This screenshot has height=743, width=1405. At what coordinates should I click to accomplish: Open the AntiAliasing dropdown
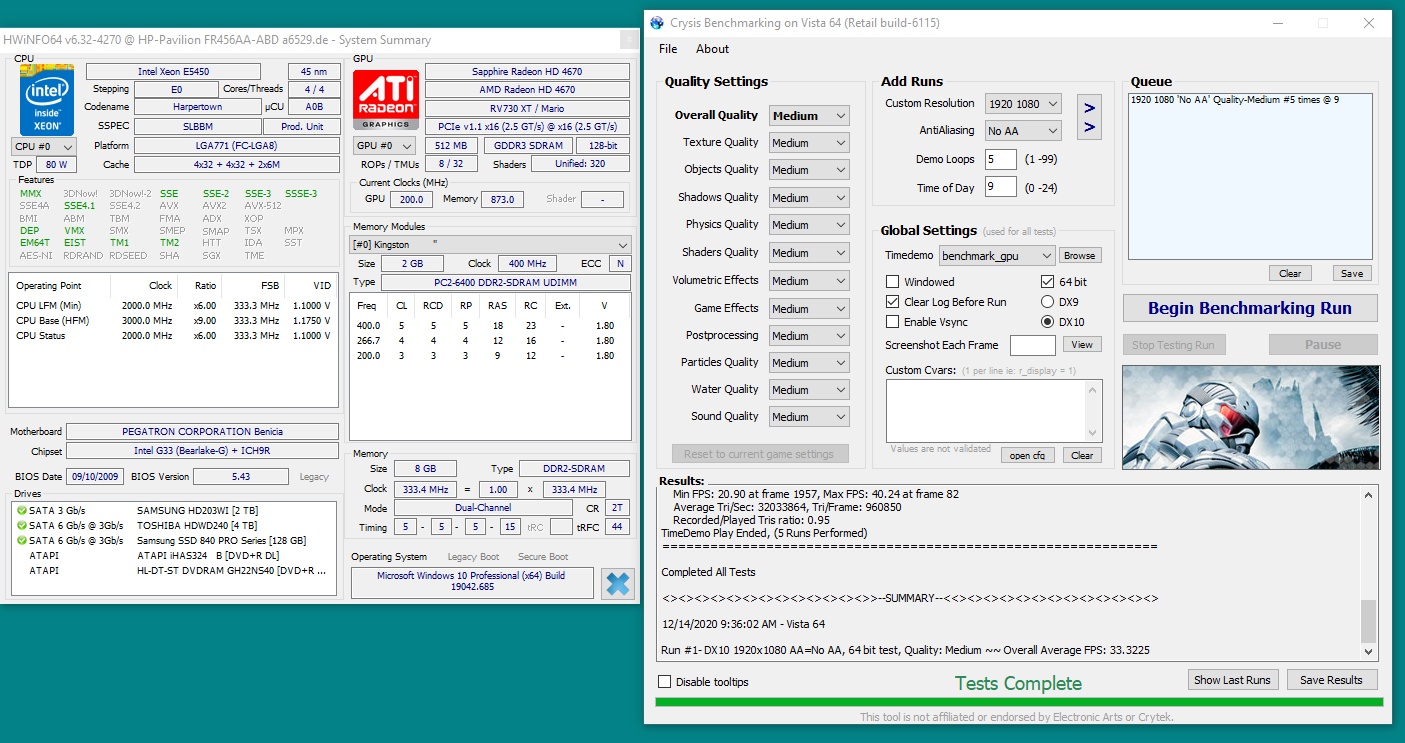1023,131
